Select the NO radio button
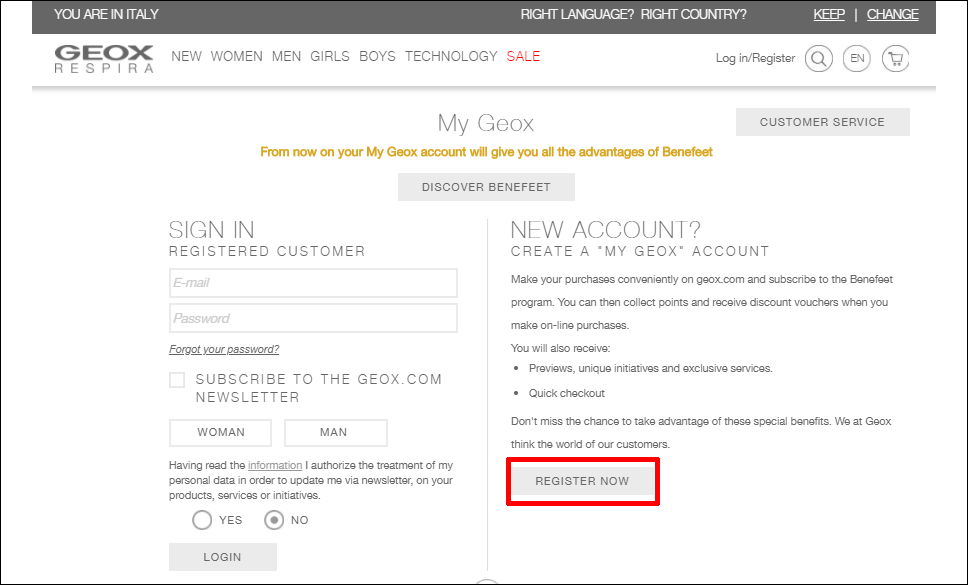The height and width of the screenshot is (585, 968). [x=274, y=520]
